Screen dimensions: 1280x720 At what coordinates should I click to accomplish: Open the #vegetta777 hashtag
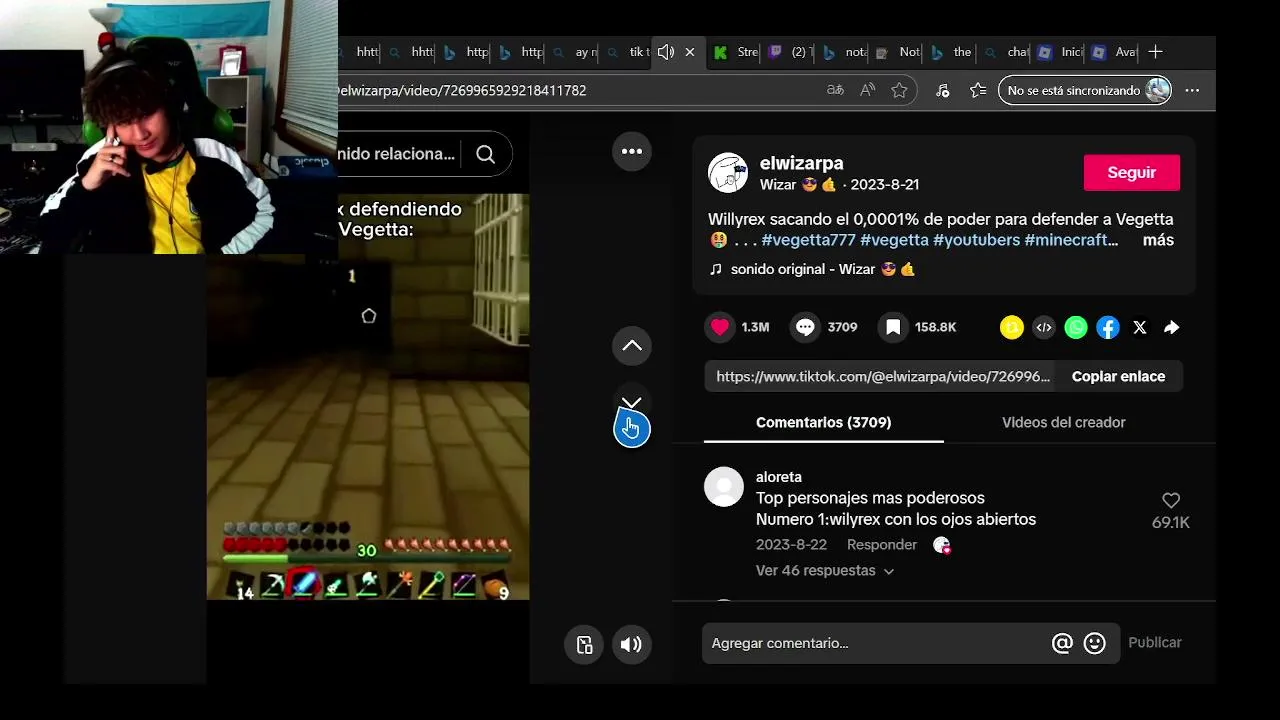(808, 240)
